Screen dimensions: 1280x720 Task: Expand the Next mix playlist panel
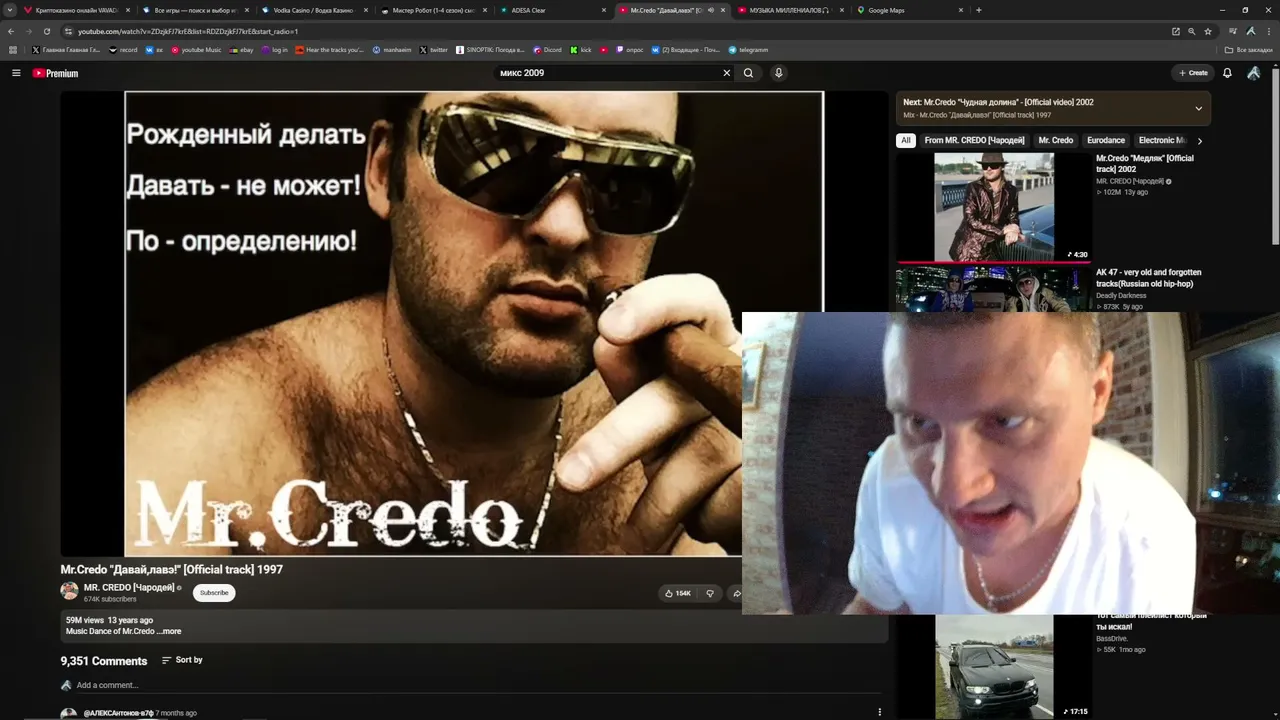(1198, 108)
